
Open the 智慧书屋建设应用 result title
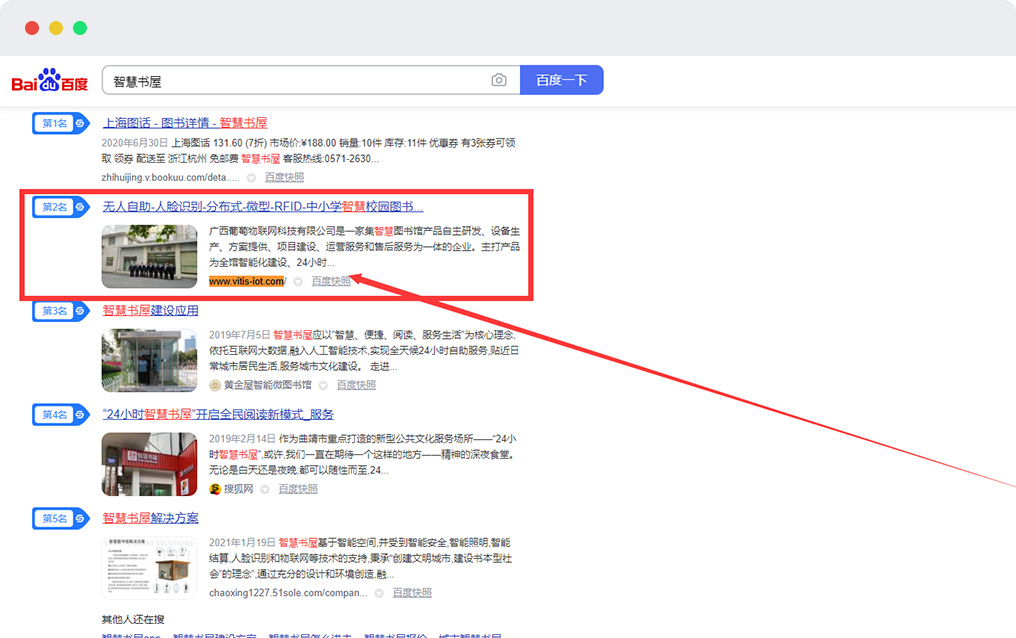pyautogui.click(x=150, y=311)
